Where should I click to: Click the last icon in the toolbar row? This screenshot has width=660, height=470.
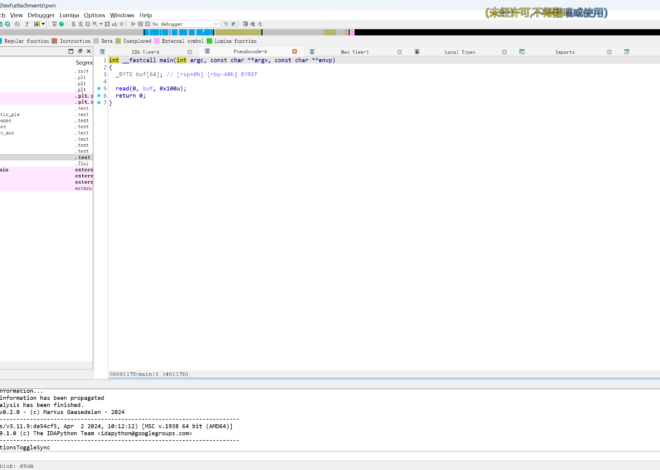(260, 24)
